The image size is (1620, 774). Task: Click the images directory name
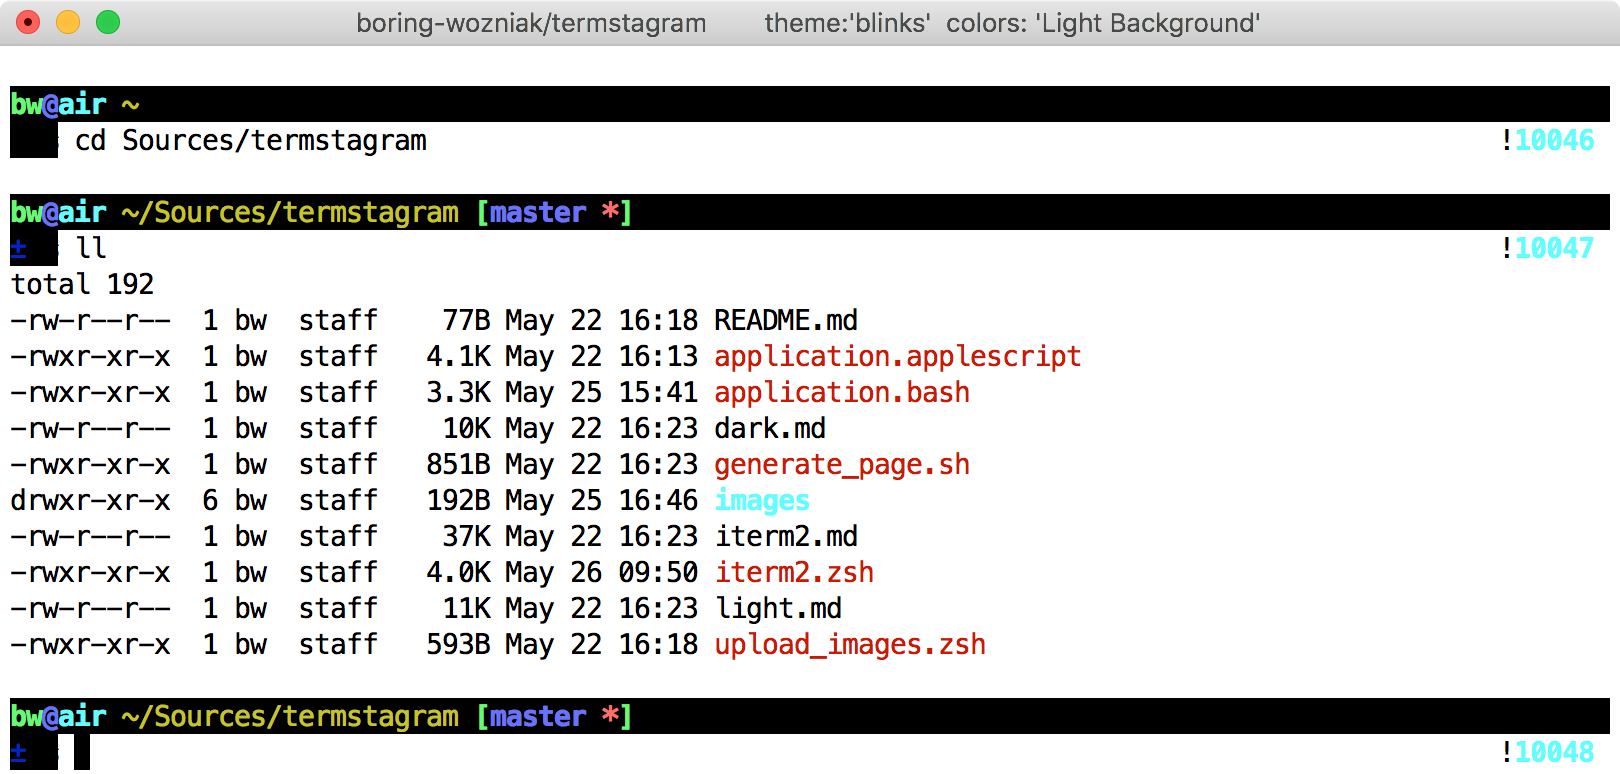point(762,500)
